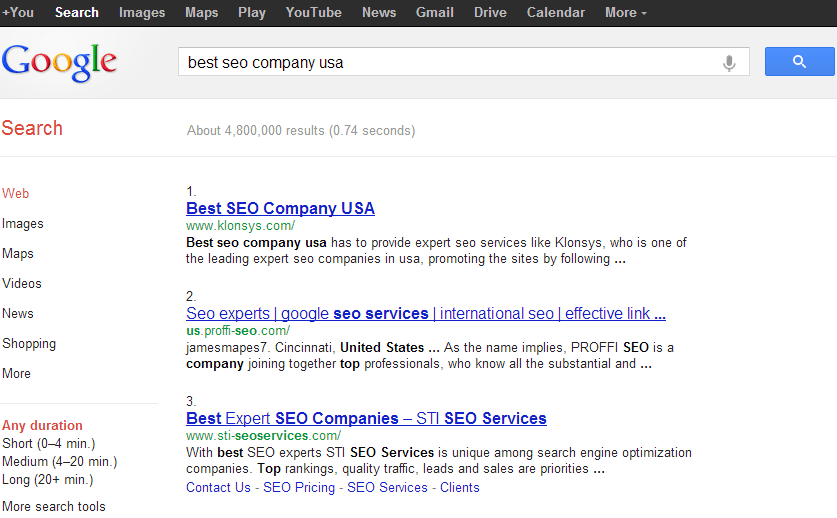Click the Google logo
This screenshot has width=837, height=518.
(x=59, y=63)
